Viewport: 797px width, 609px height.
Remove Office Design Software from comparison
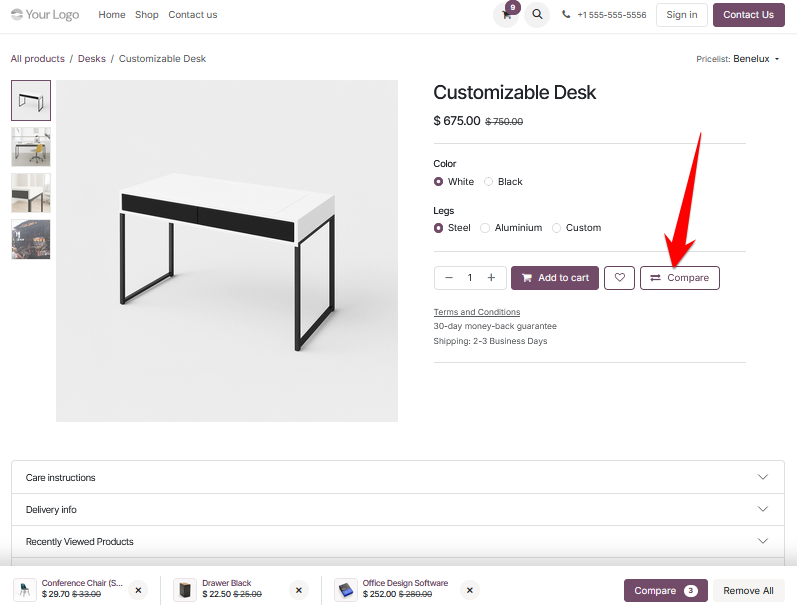click(x=470, y=590)
